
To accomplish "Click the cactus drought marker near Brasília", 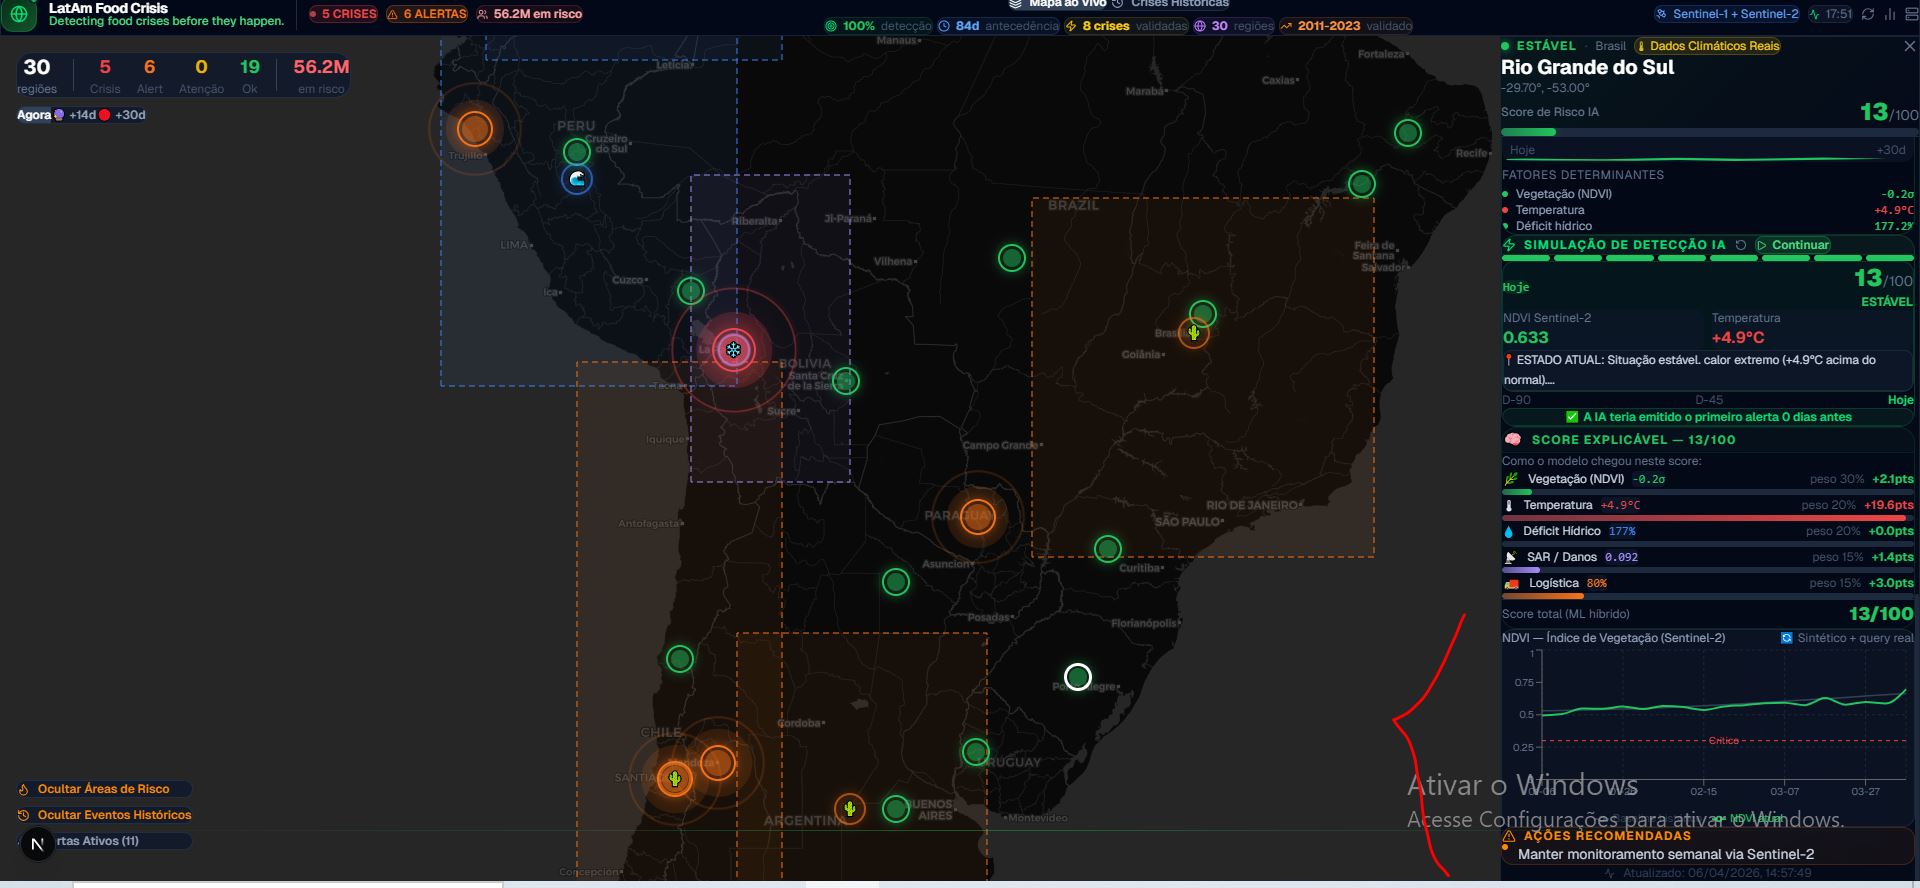I will coord(1194,332).
